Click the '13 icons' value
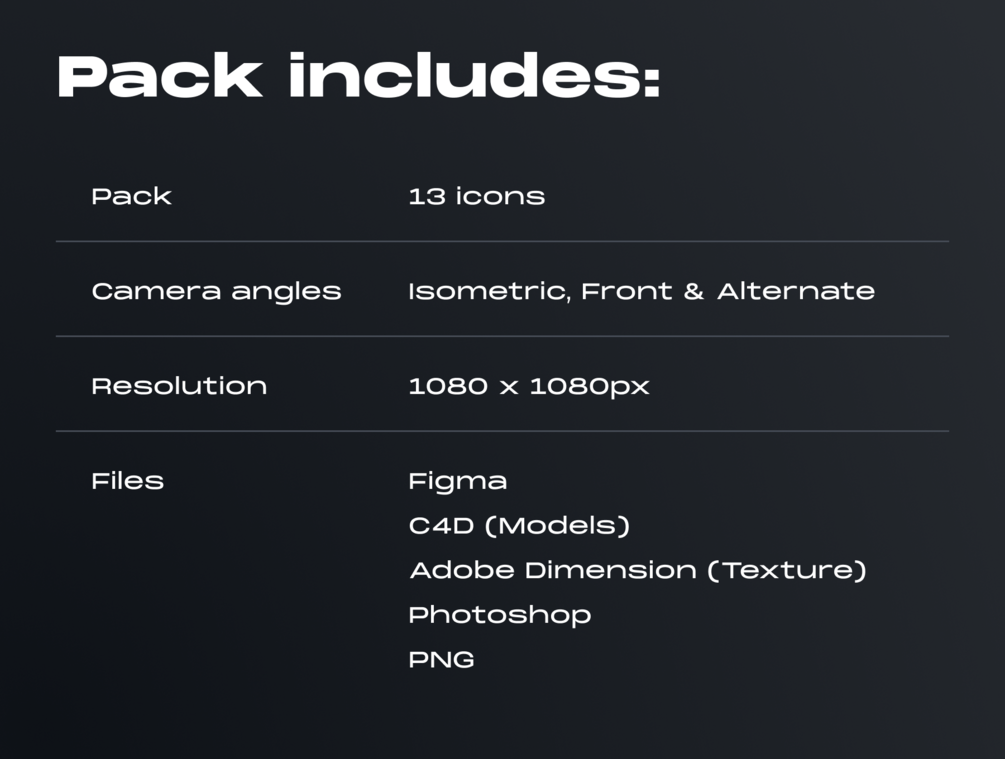Viewport: 1005px width, 759px height. 476,196
